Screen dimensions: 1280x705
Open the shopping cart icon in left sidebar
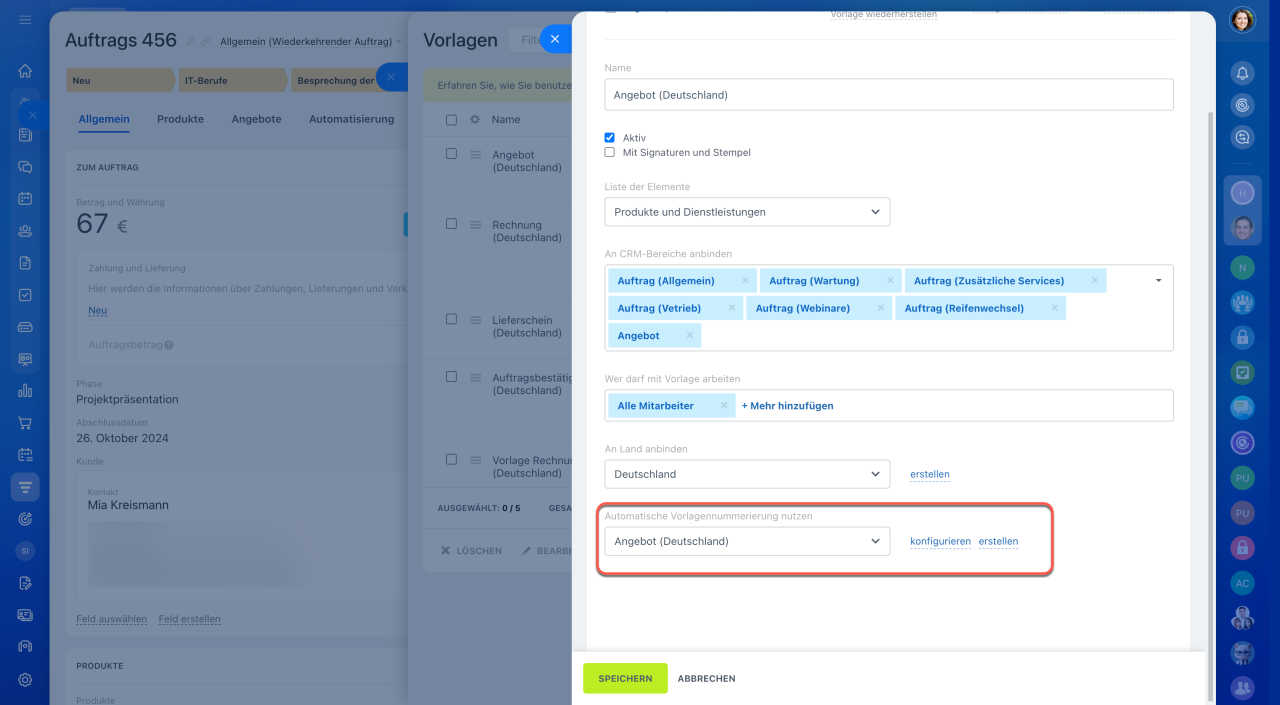[x=25, y=423]
